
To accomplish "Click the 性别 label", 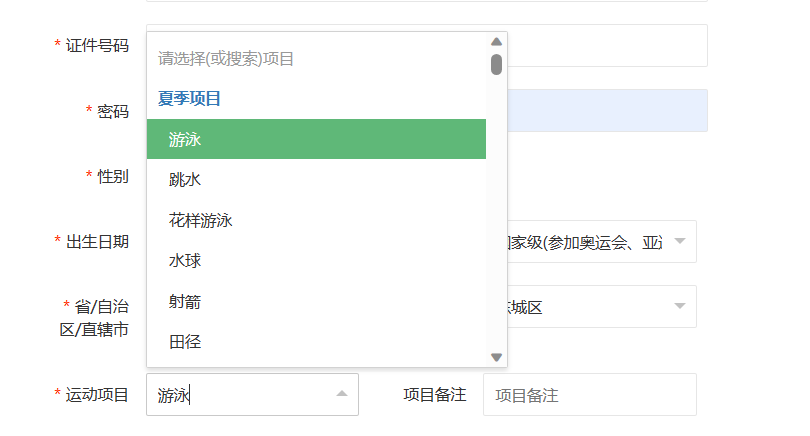I will (113, 177).
